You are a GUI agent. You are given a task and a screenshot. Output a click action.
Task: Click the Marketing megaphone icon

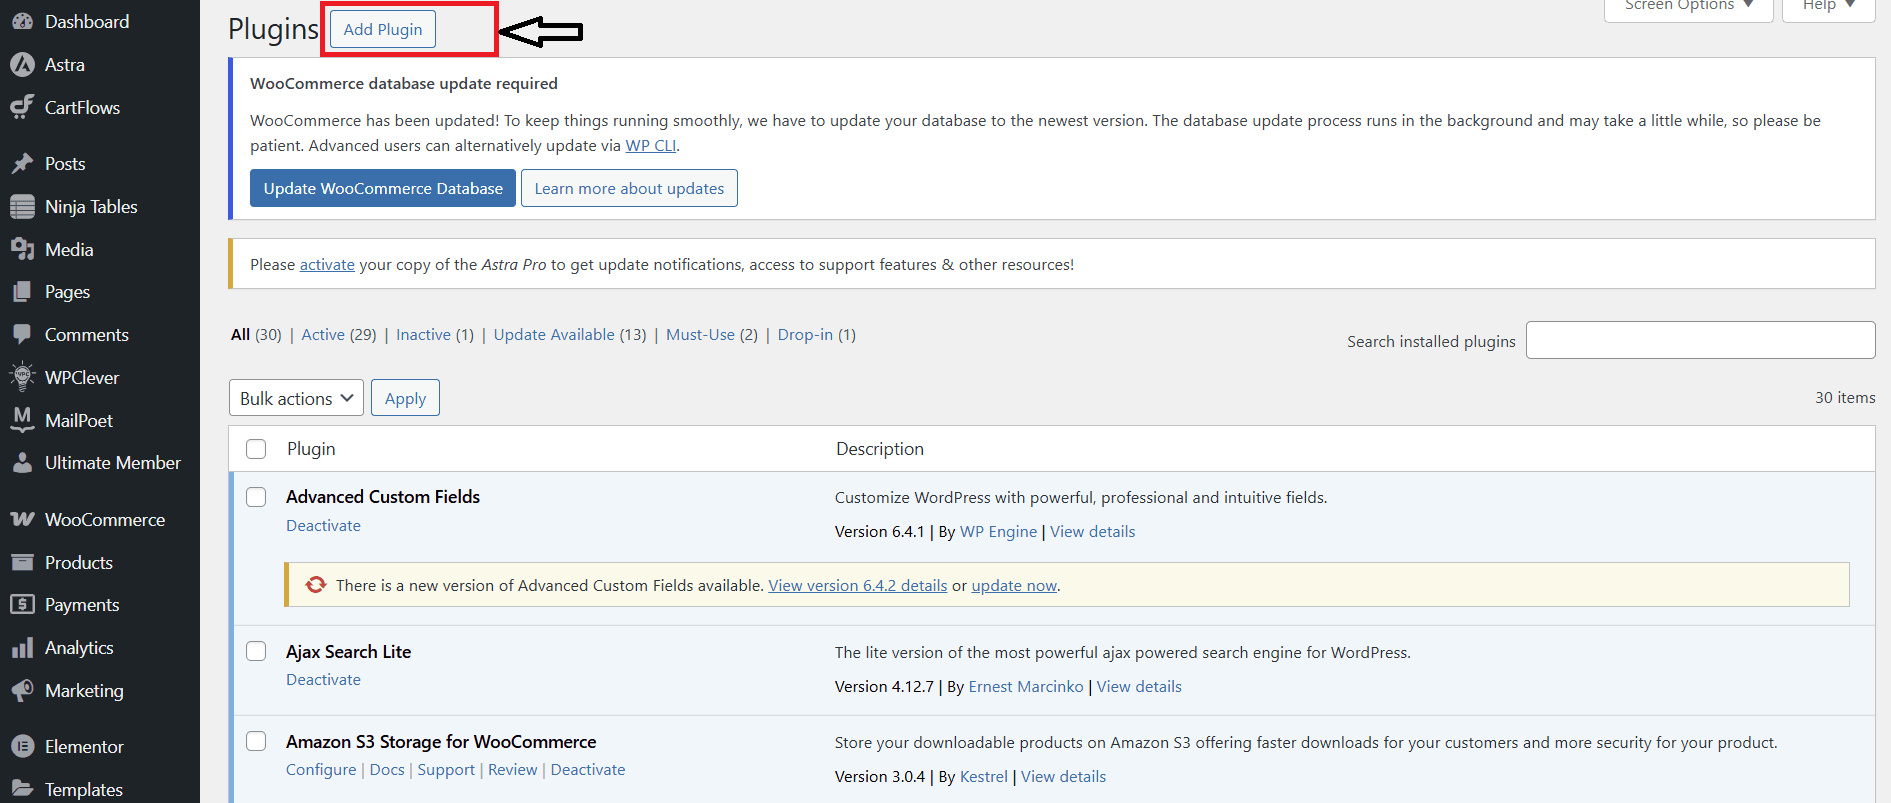(x=22, y=690)
